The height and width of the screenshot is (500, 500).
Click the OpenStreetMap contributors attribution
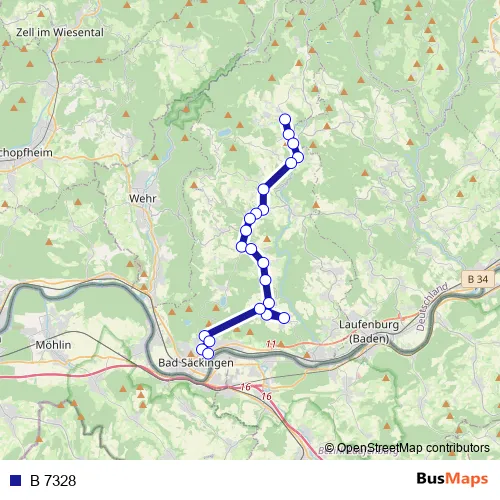(407, 448)
